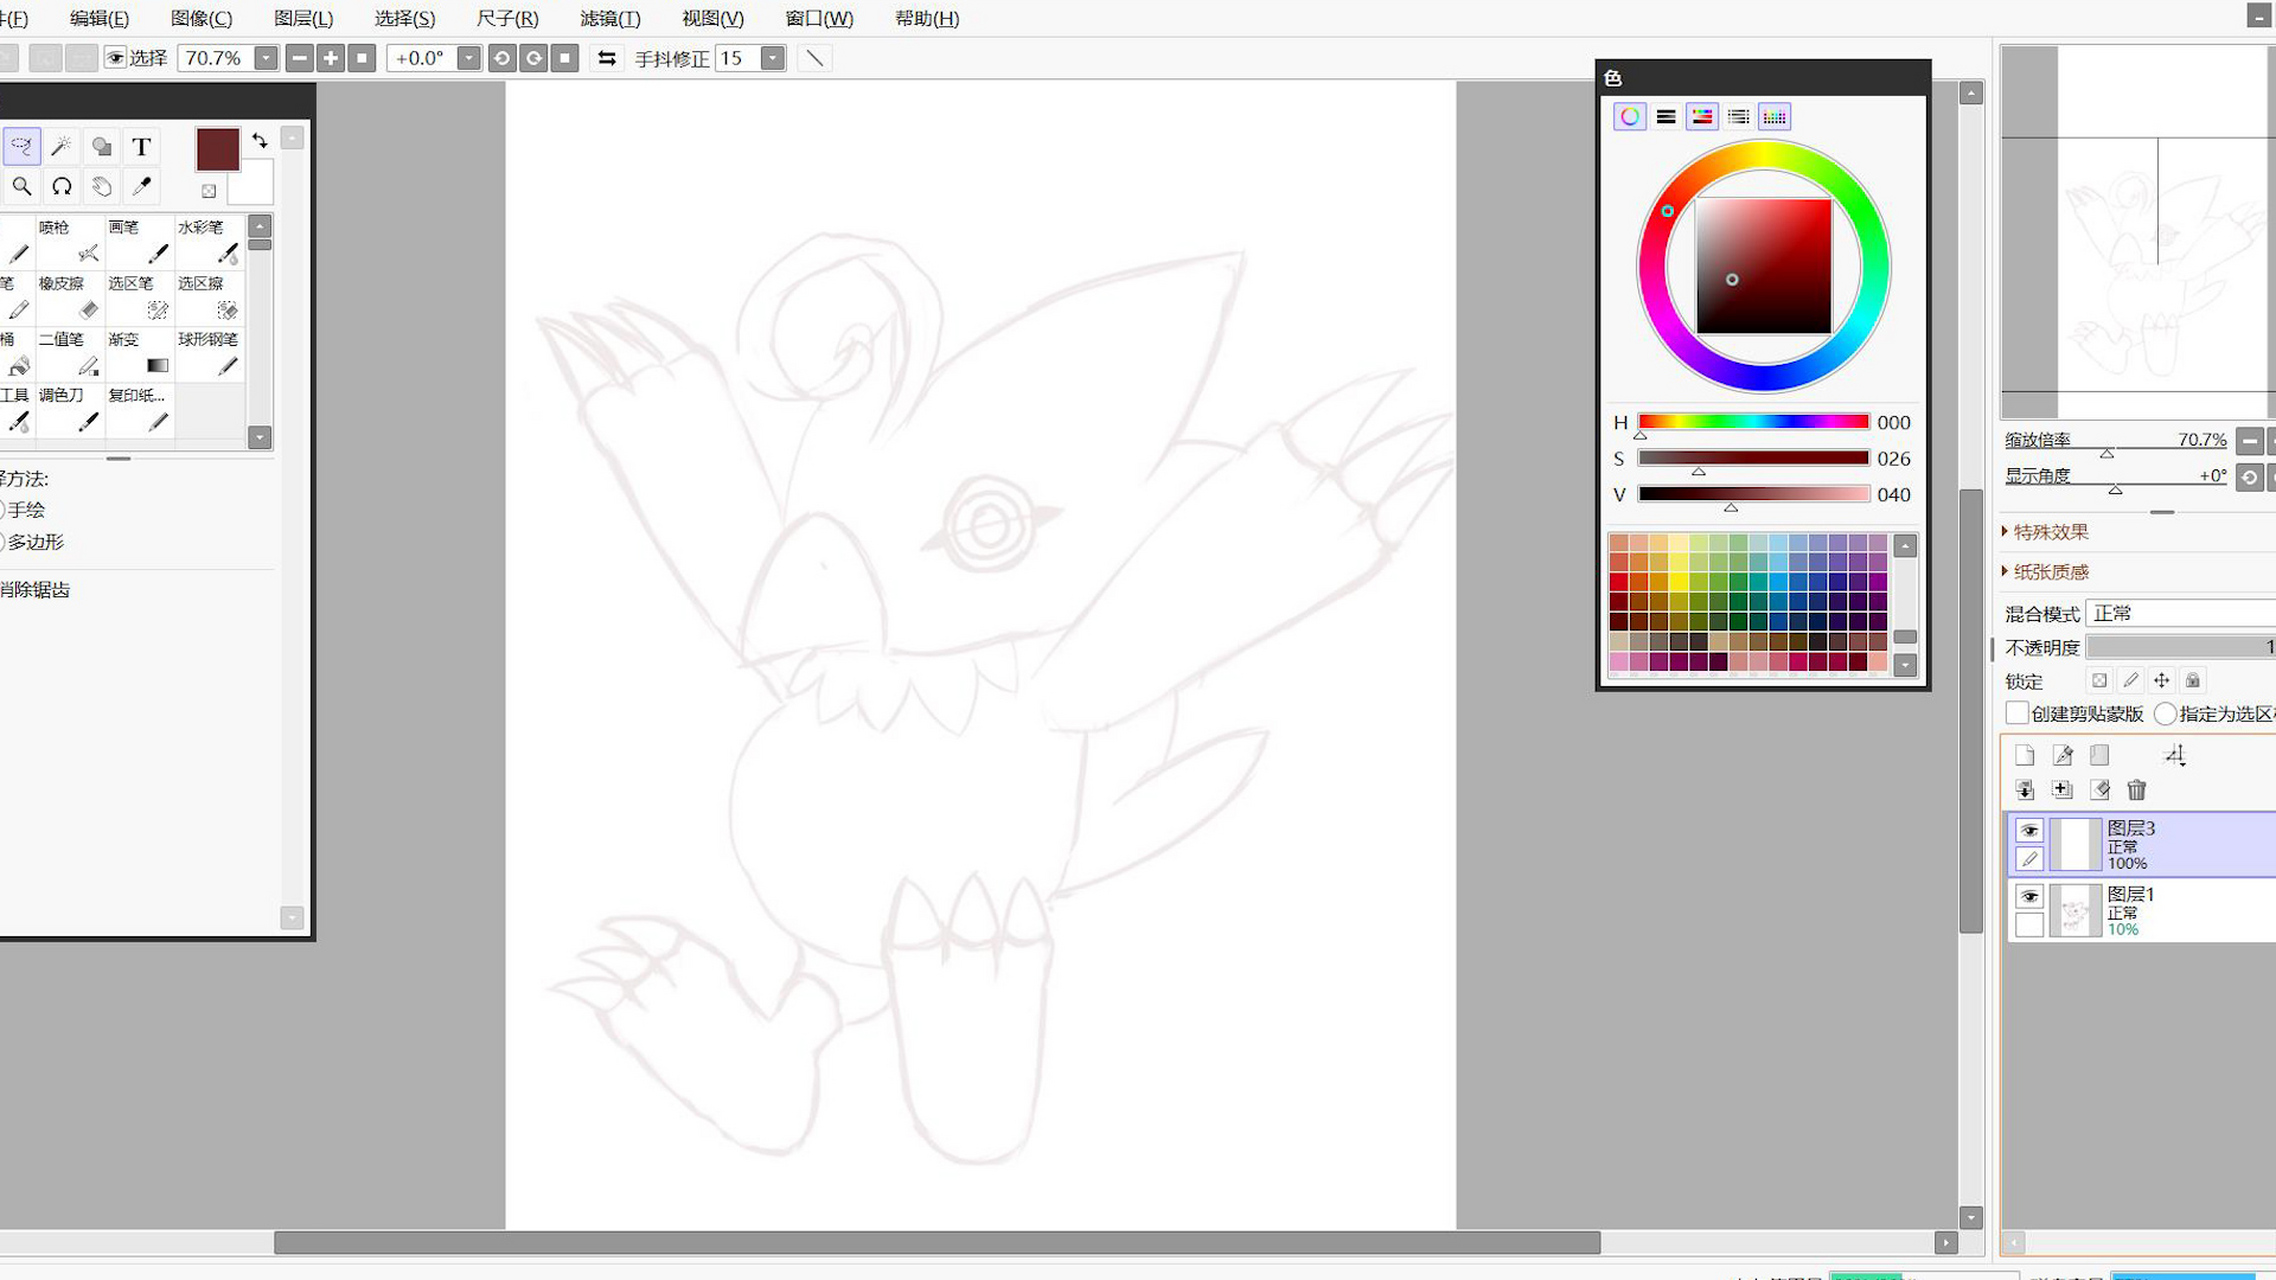Flip the canvas view horizontally
Viewport: 2276px width, 1280px height.
pyautogui.click(x=607, y=58)
